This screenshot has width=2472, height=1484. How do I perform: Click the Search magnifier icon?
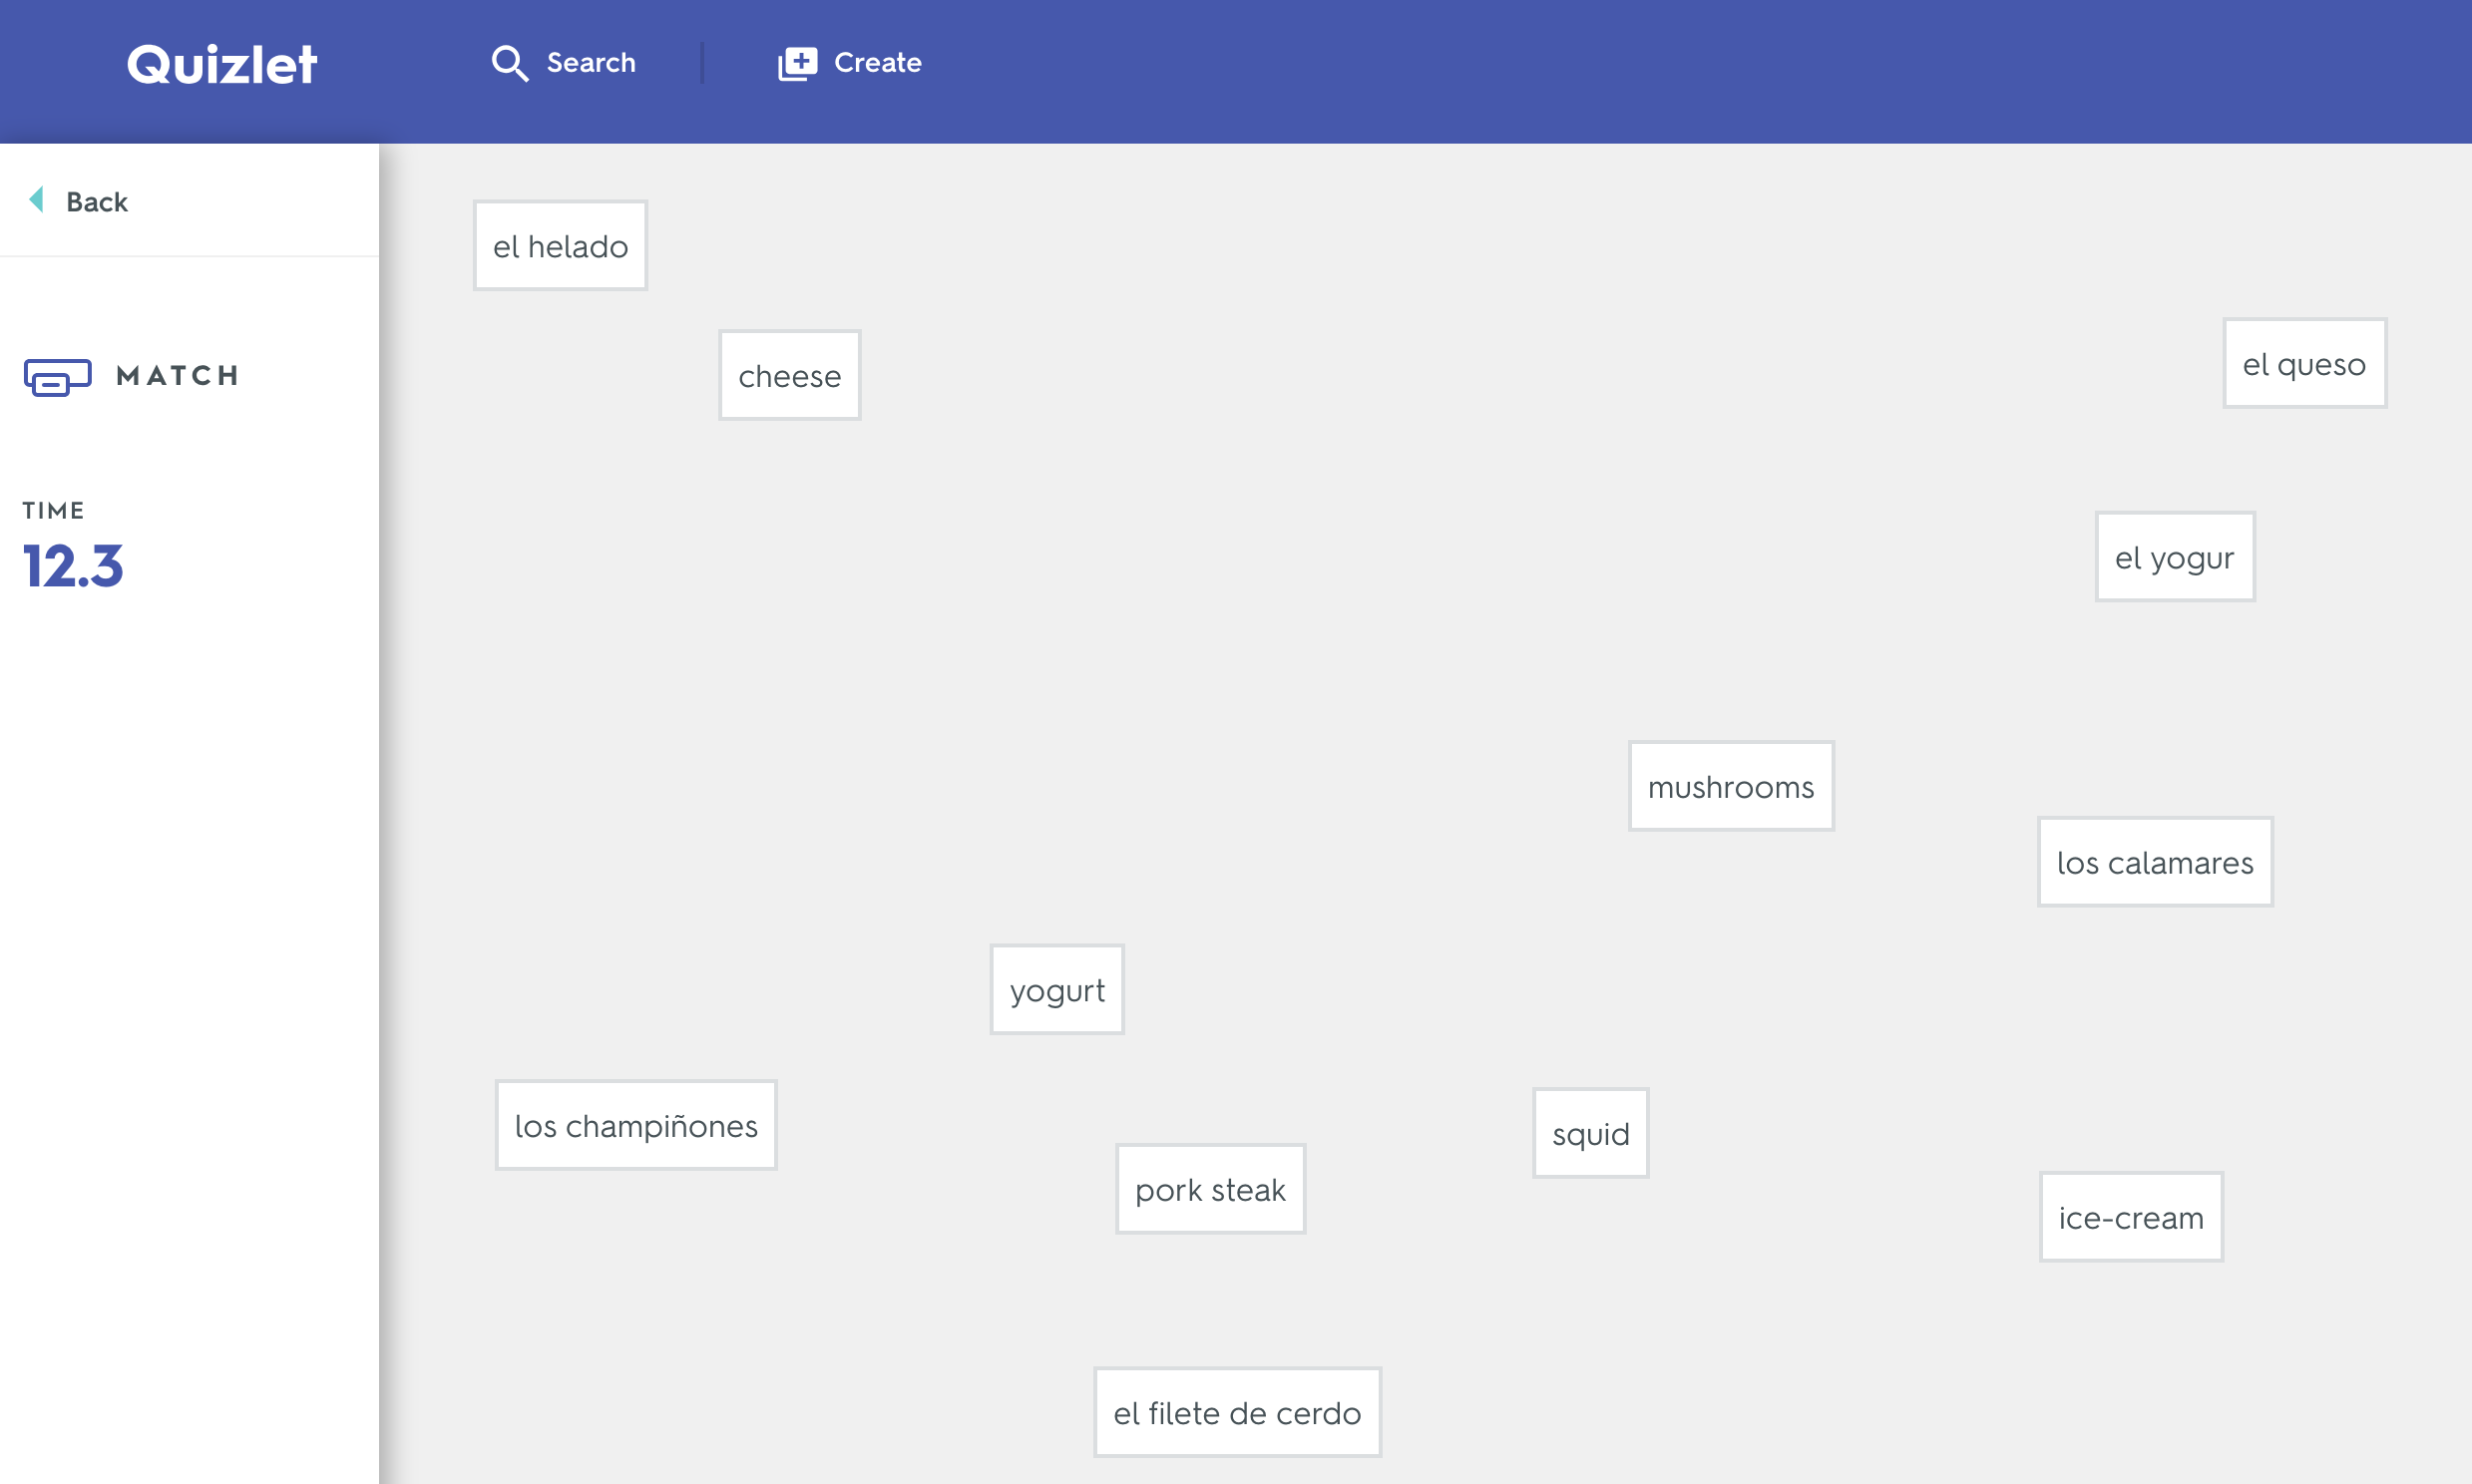click(510, 63)
